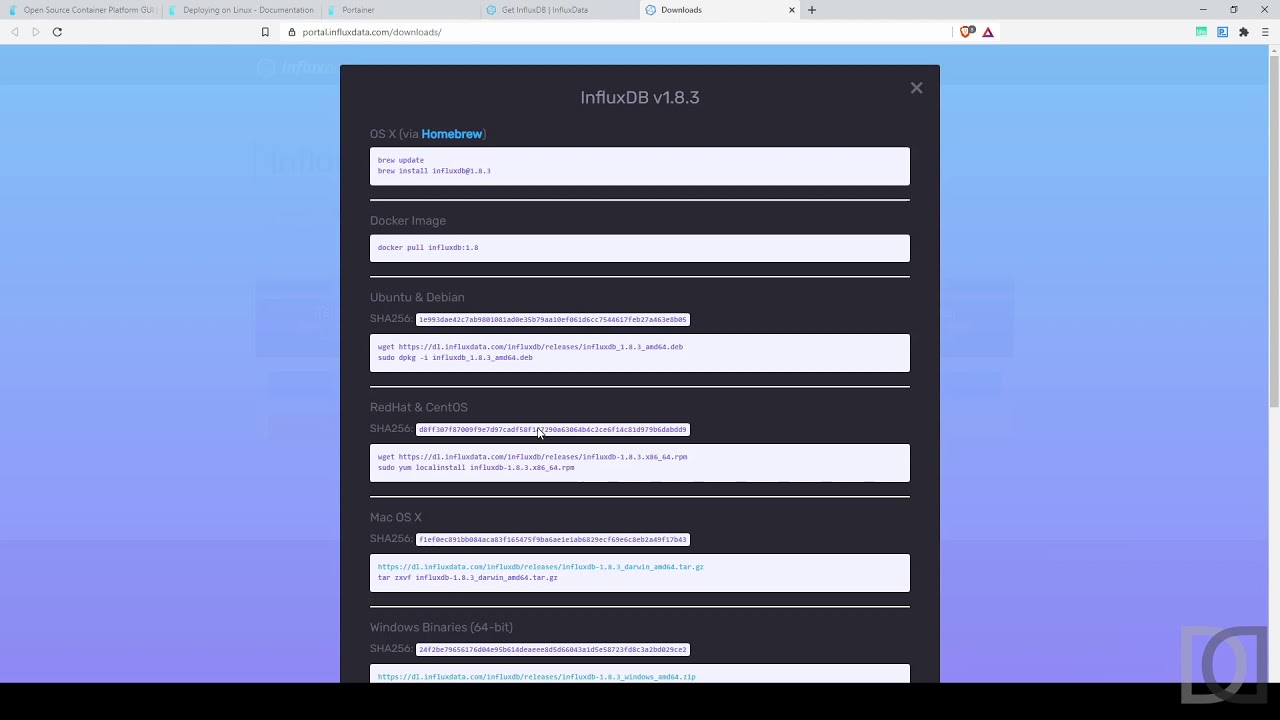1280x720 pixels.
Task: Click the wget influxdb amd64.deb command
Action: pos(530,347)
